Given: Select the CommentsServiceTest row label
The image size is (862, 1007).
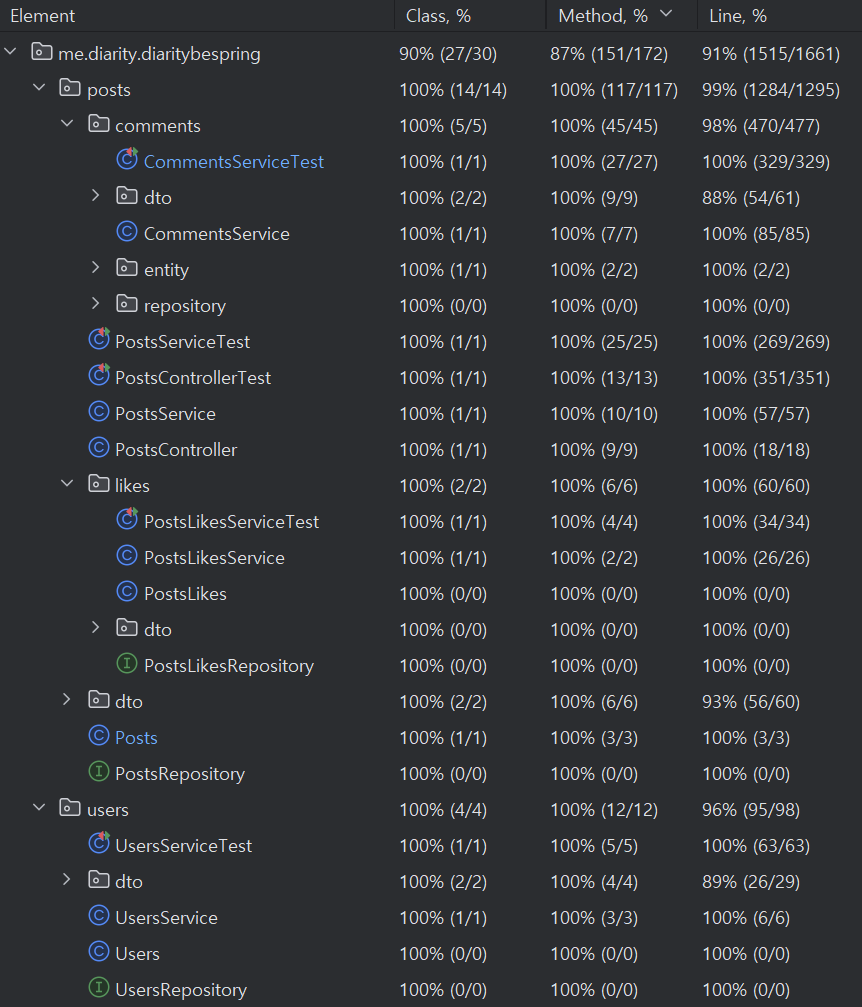Looking at the screenshot, I should point(234,162).
